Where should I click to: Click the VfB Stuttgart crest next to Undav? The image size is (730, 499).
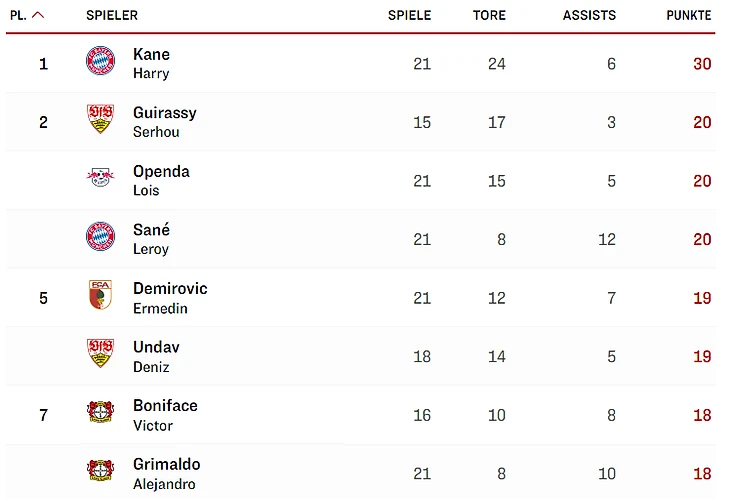[x=100, y=354]
